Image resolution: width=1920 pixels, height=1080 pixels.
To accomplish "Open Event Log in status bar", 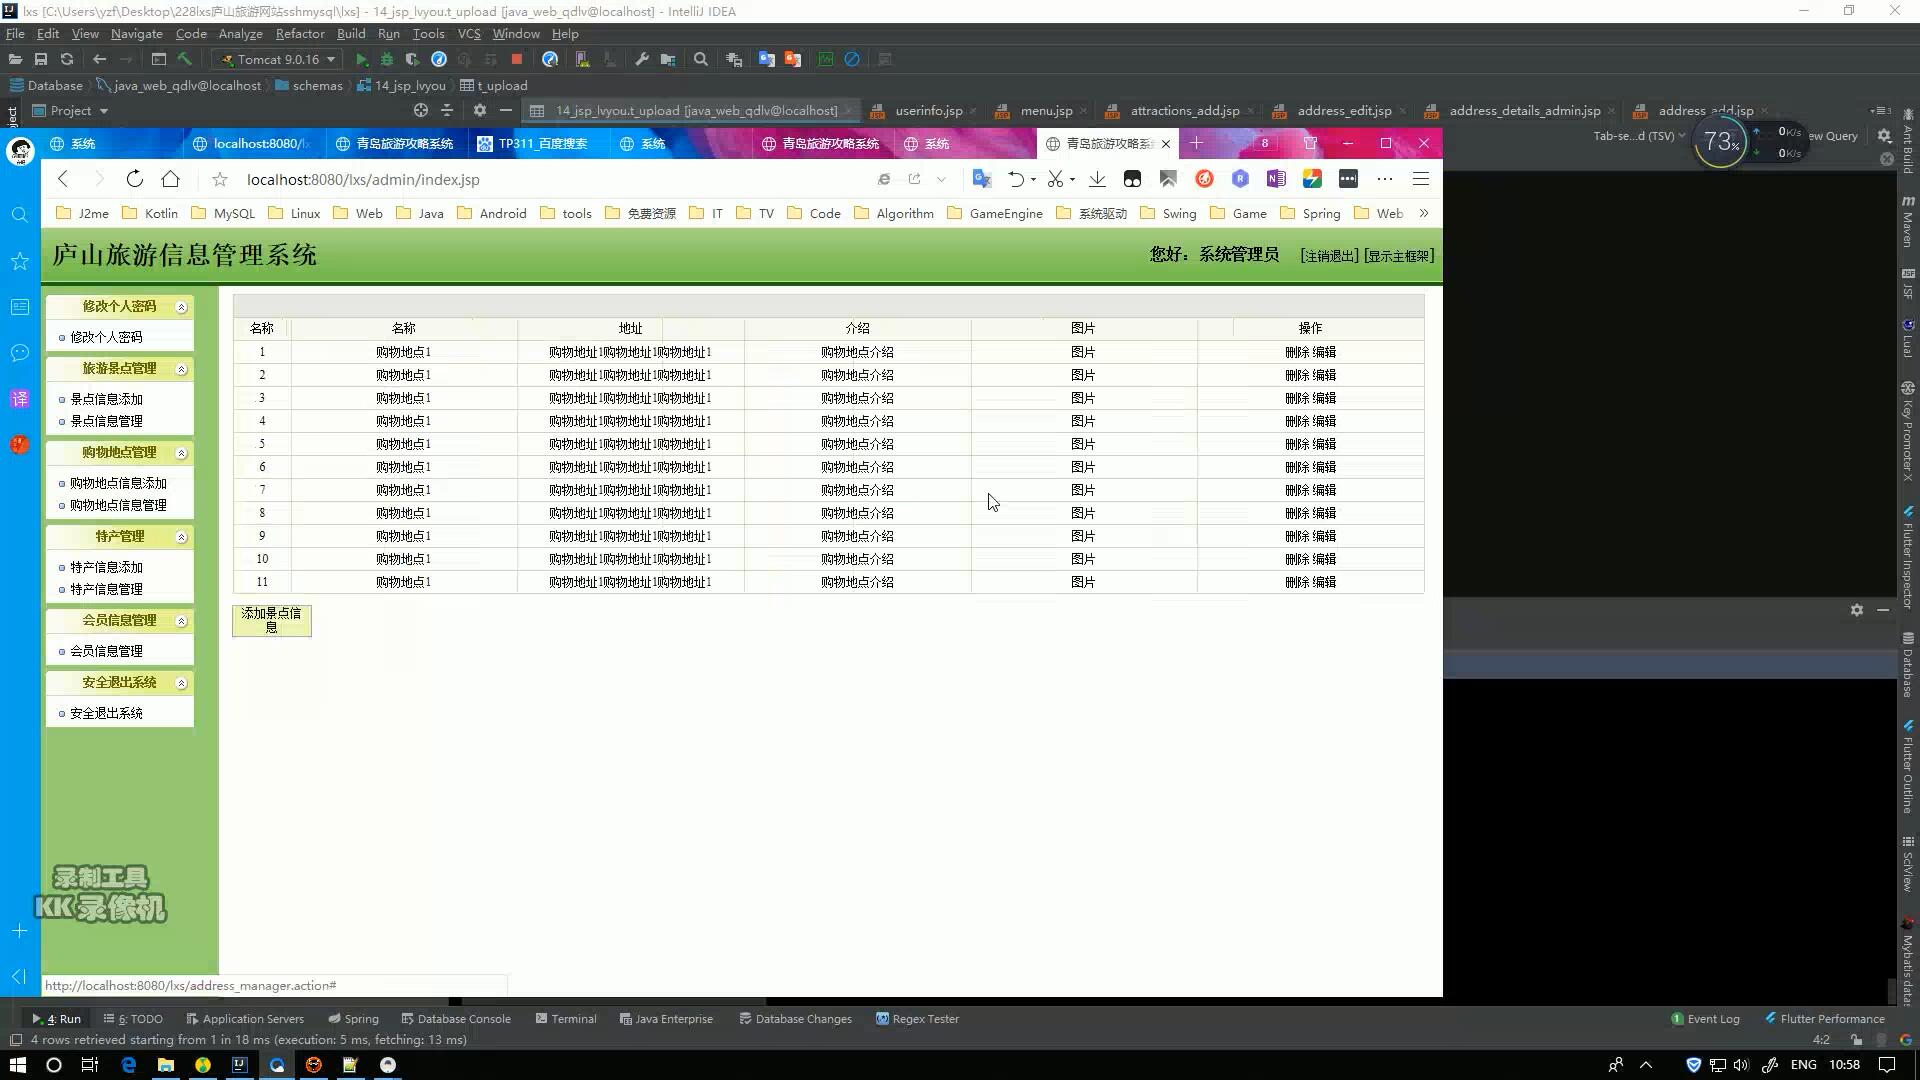I will point(1705,1019).
